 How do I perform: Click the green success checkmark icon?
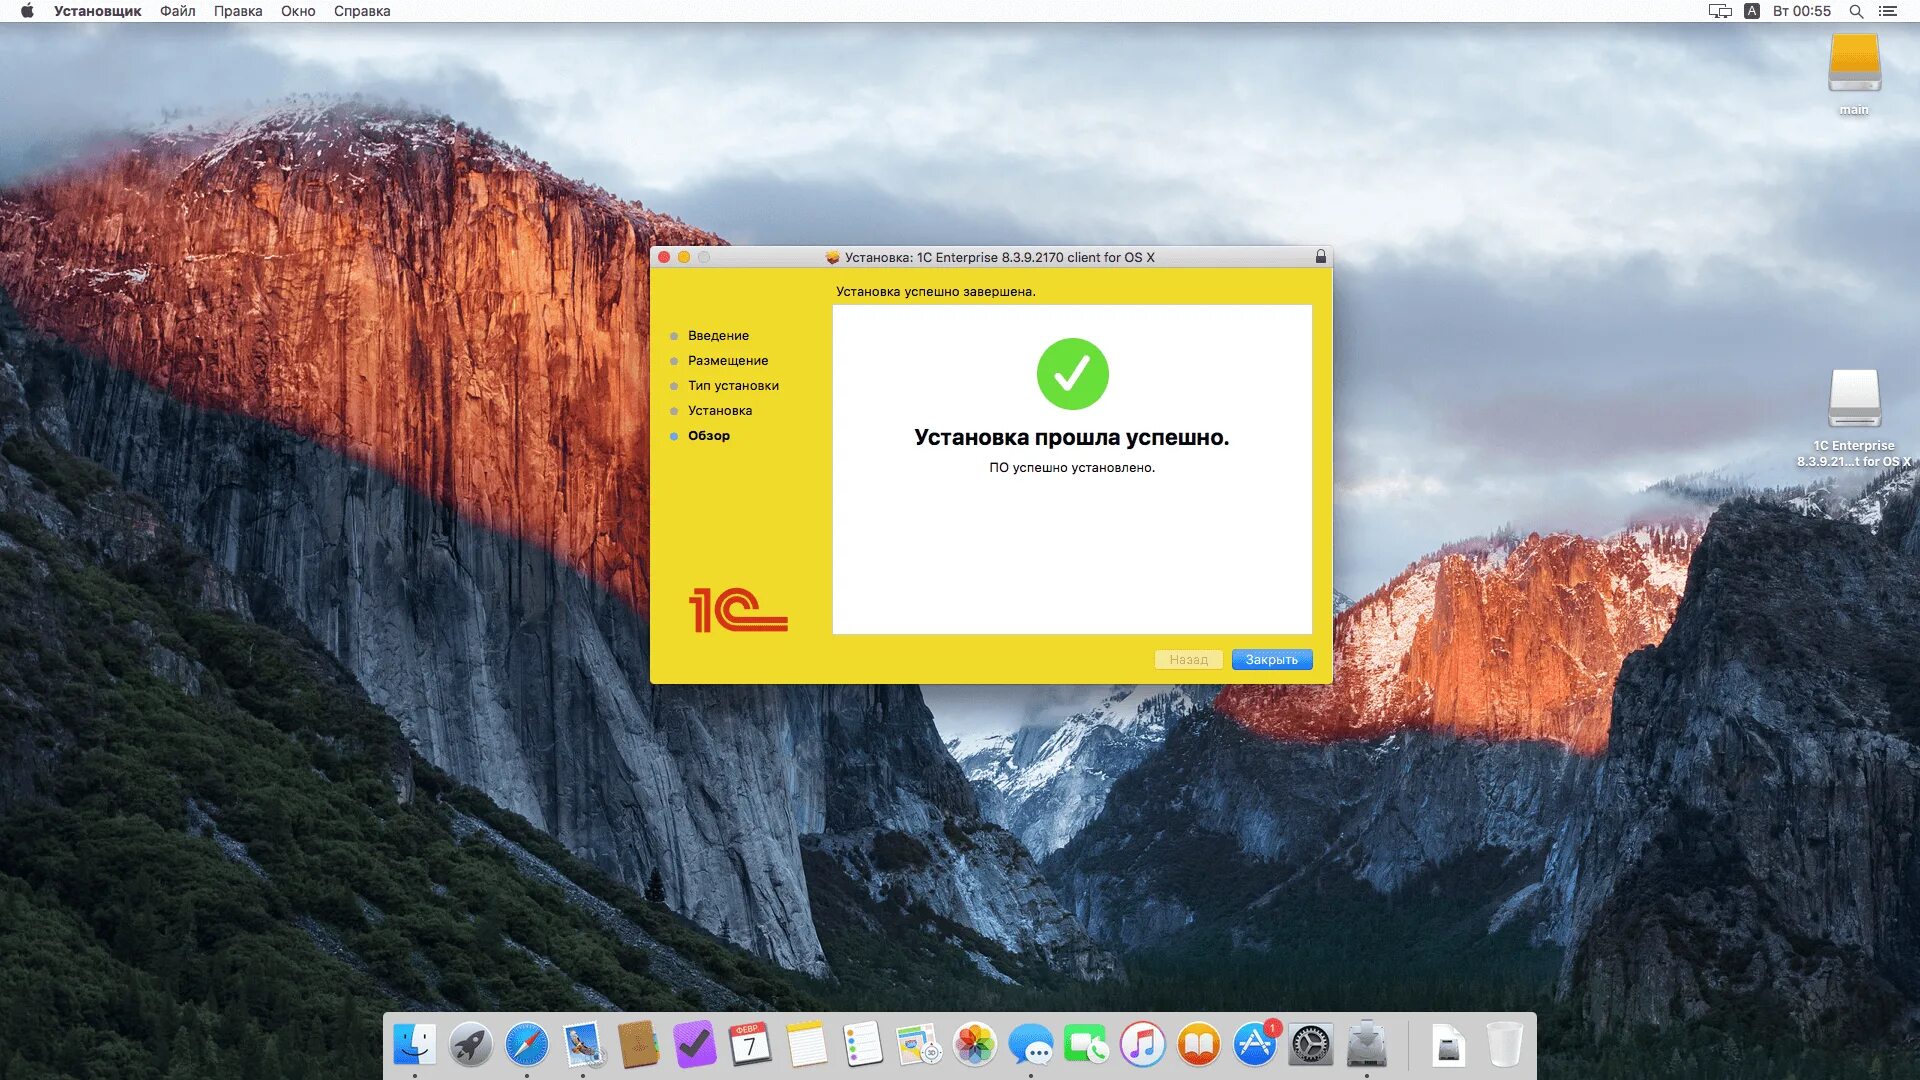(x=1072, y=374)
